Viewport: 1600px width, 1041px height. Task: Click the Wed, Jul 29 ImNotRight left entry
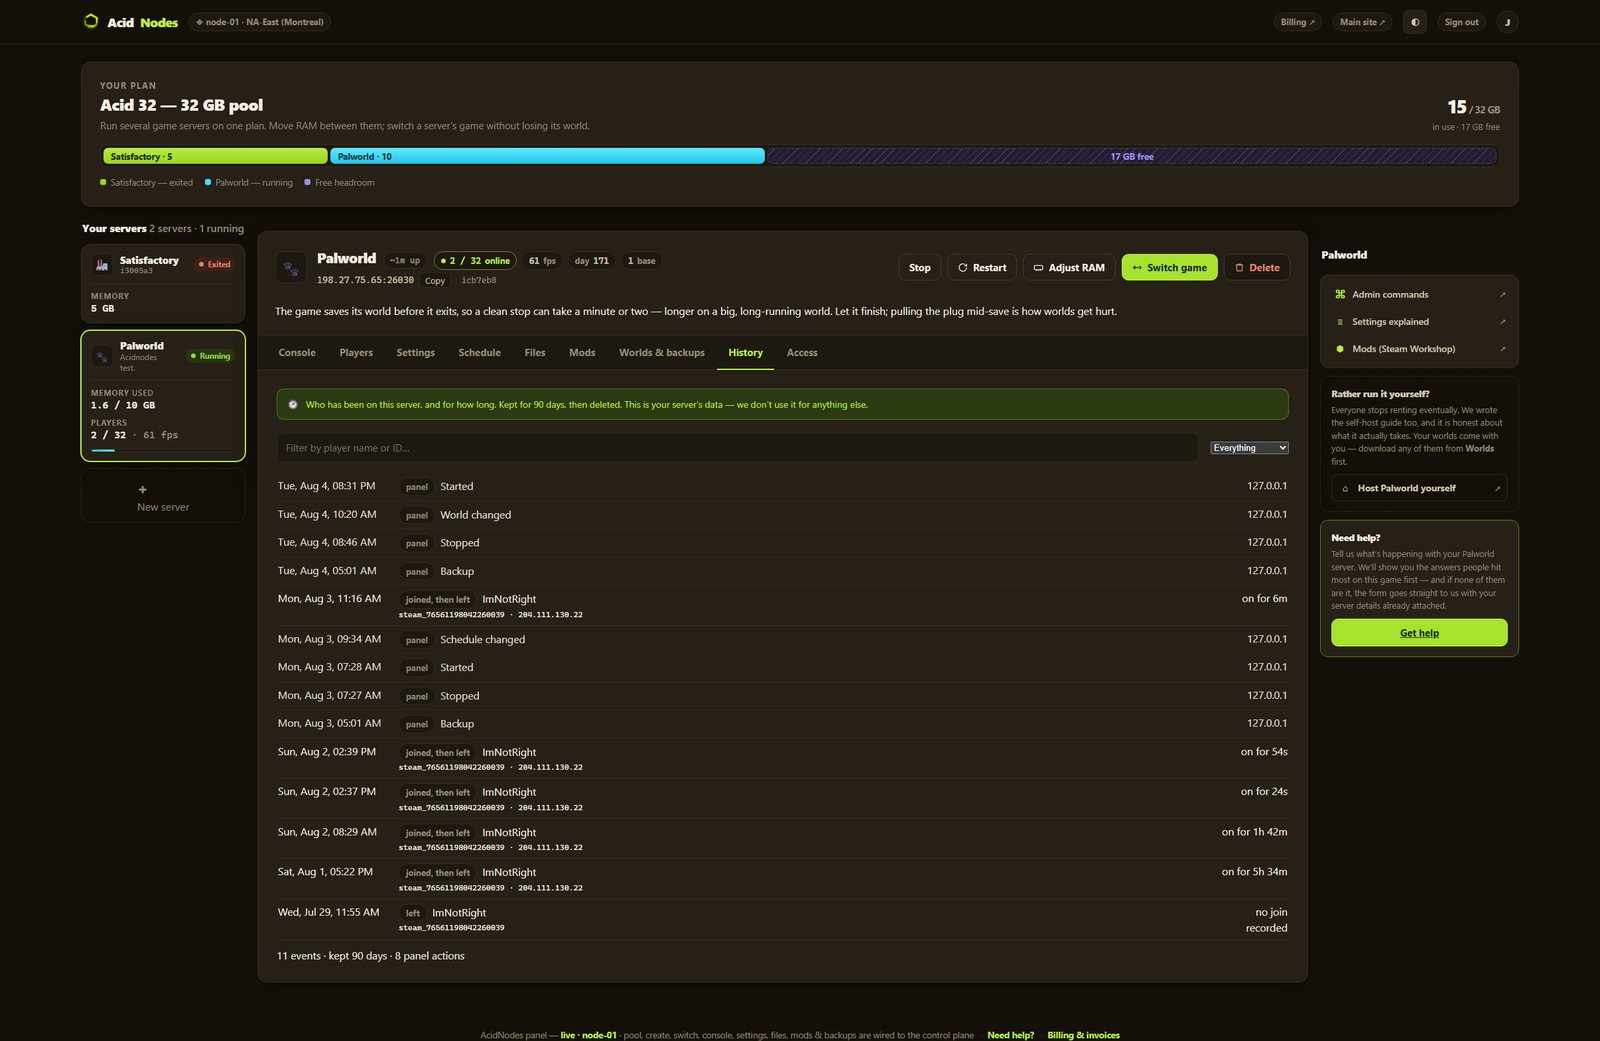click(x=782, y=920)
